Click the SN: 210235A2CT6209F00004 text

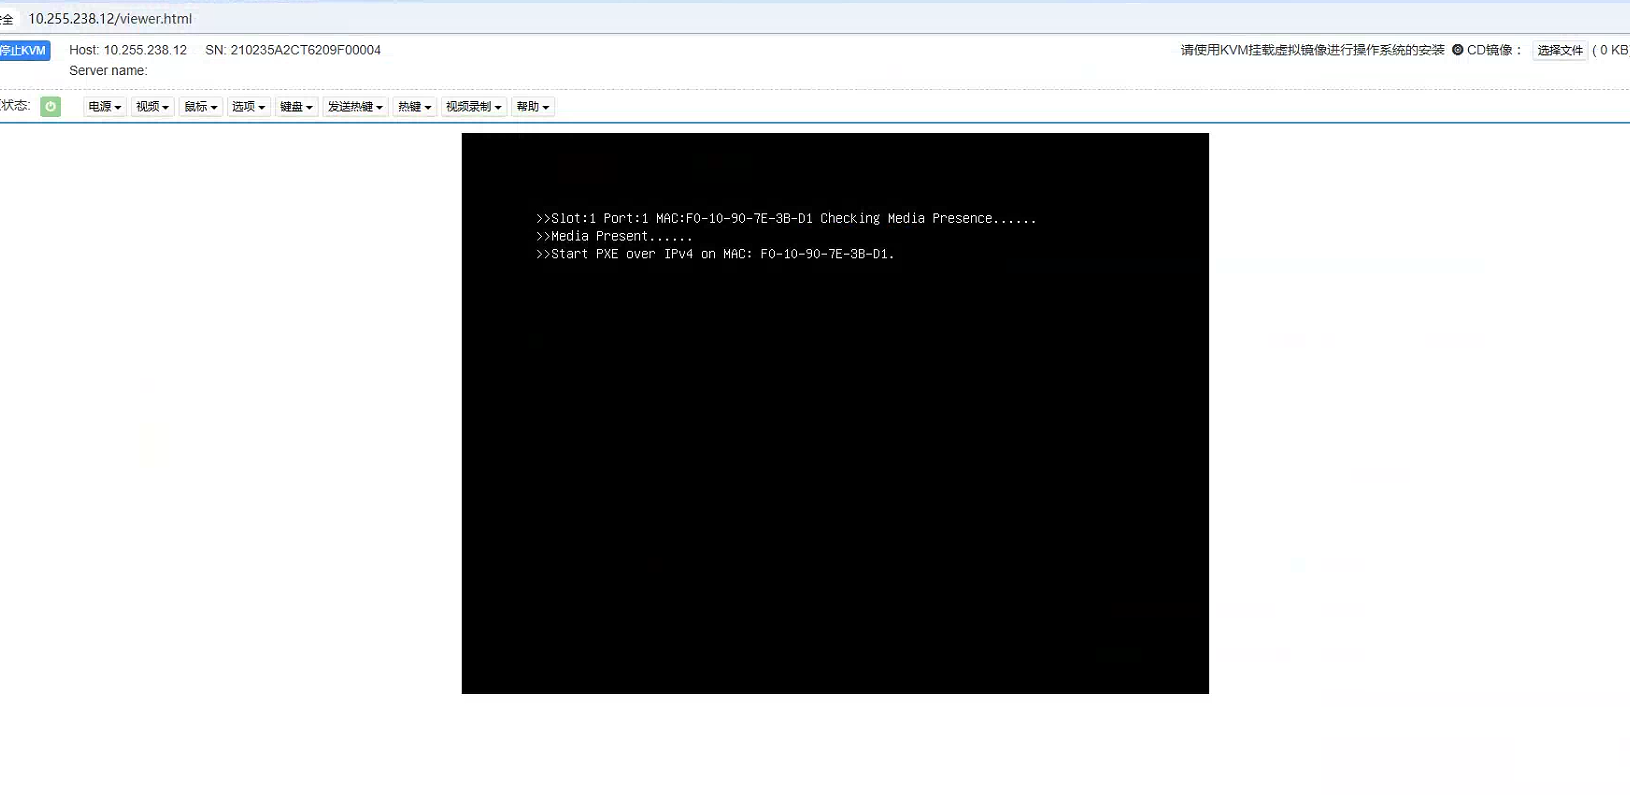pos(293,50)
